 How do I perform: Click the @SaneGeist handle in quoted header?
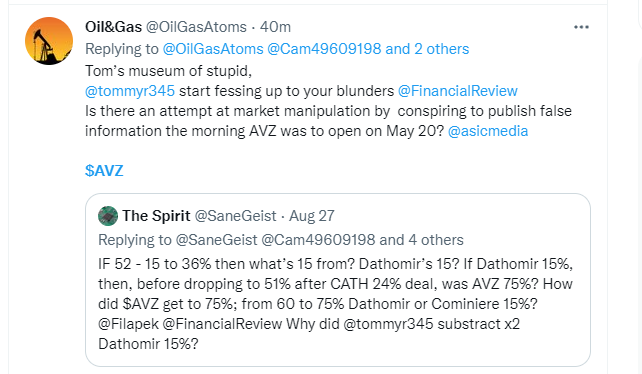(x=235, y=216)
